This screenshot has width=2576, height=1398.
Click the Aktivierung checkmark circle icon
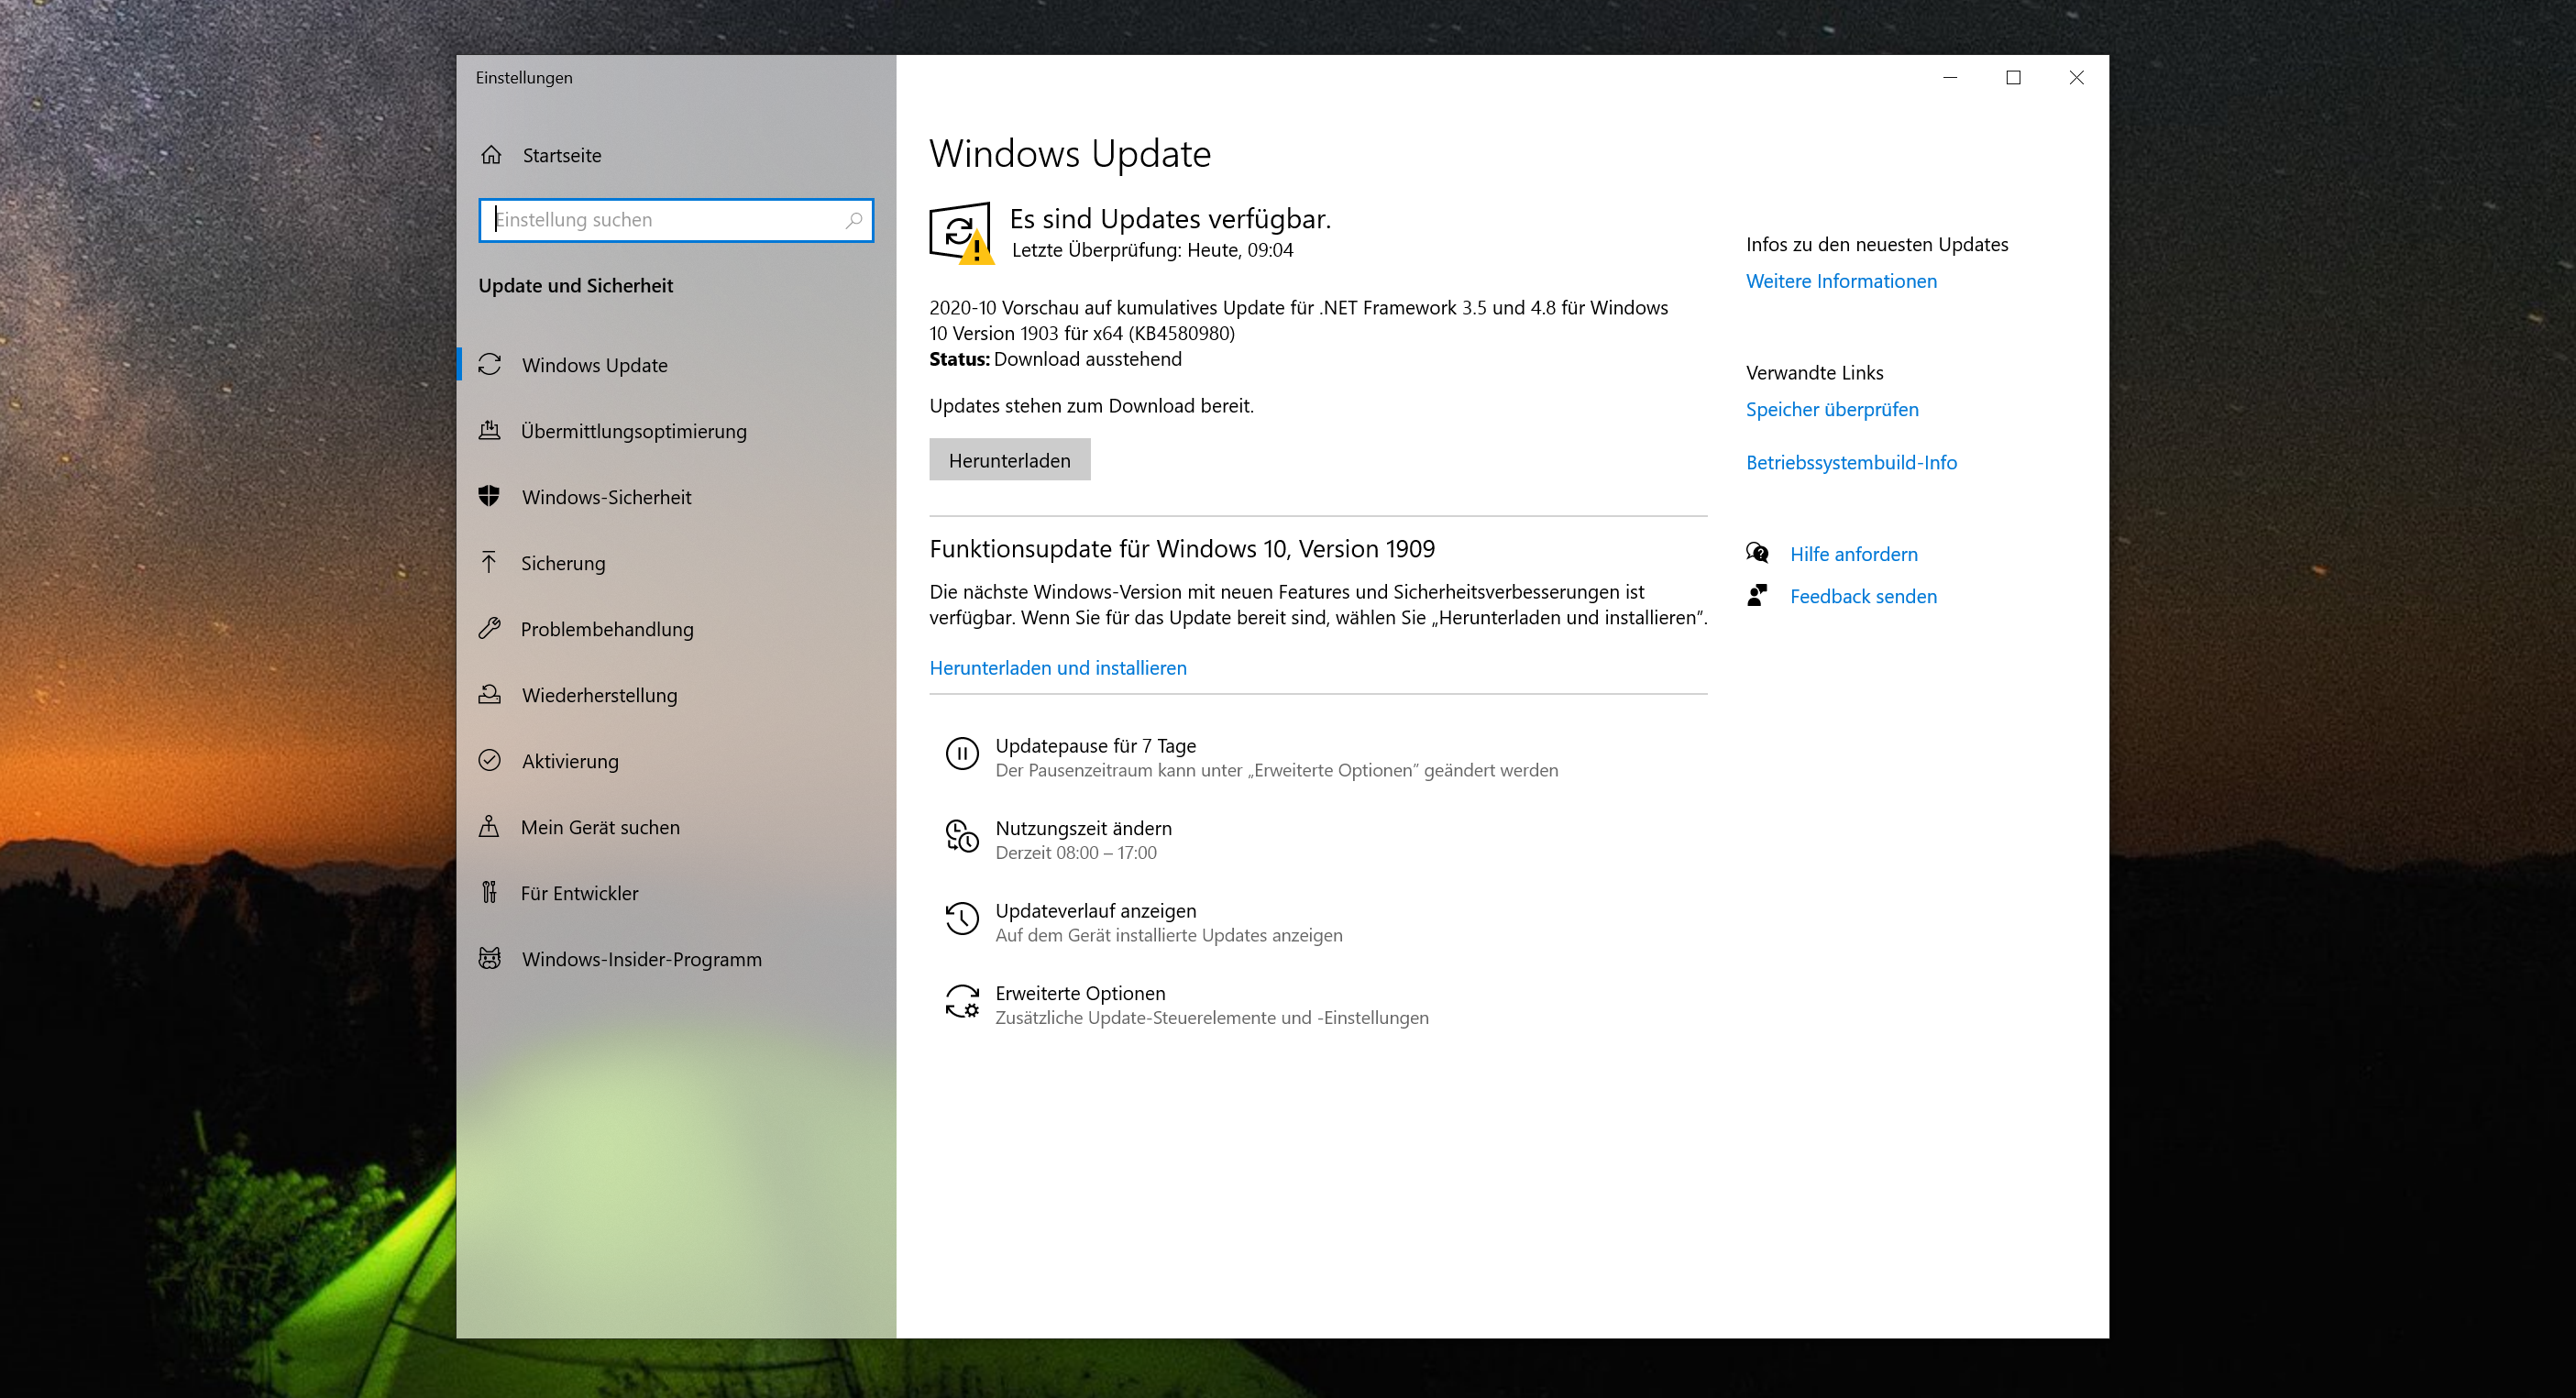(x=489, y=760)
